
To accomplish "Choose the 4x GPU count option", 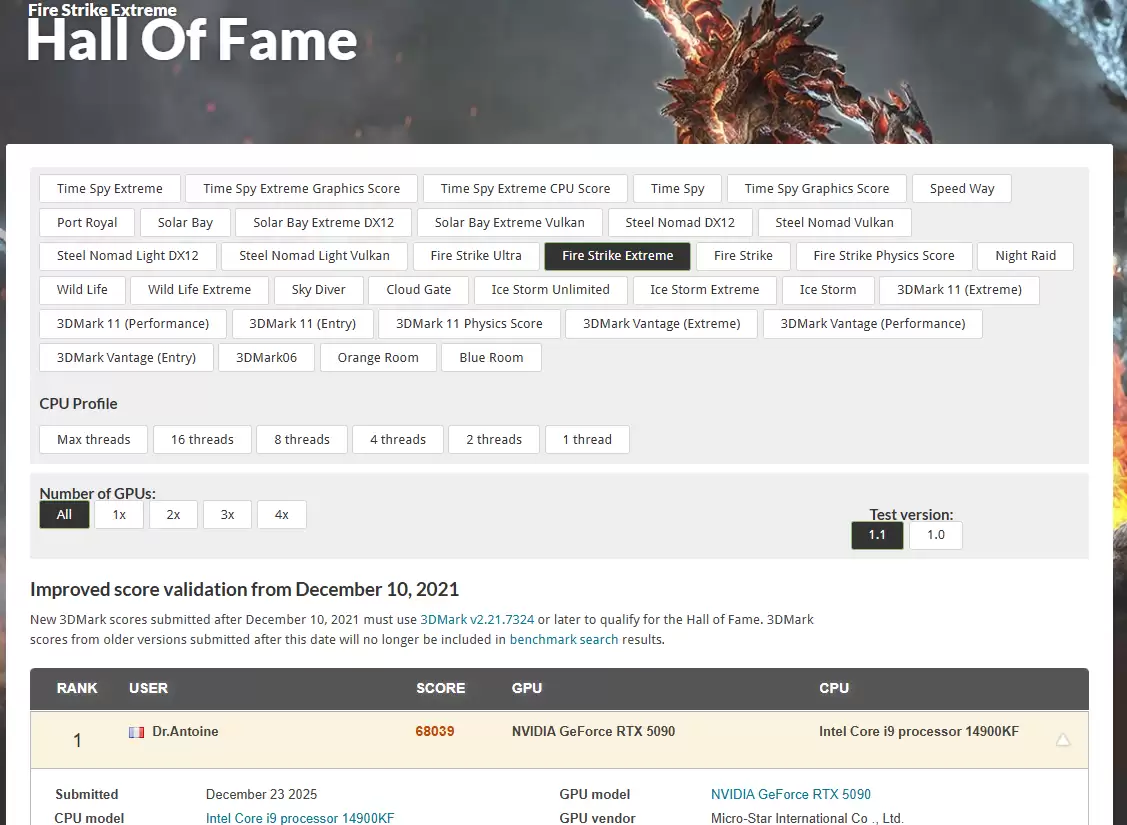I will coord(281,514).
